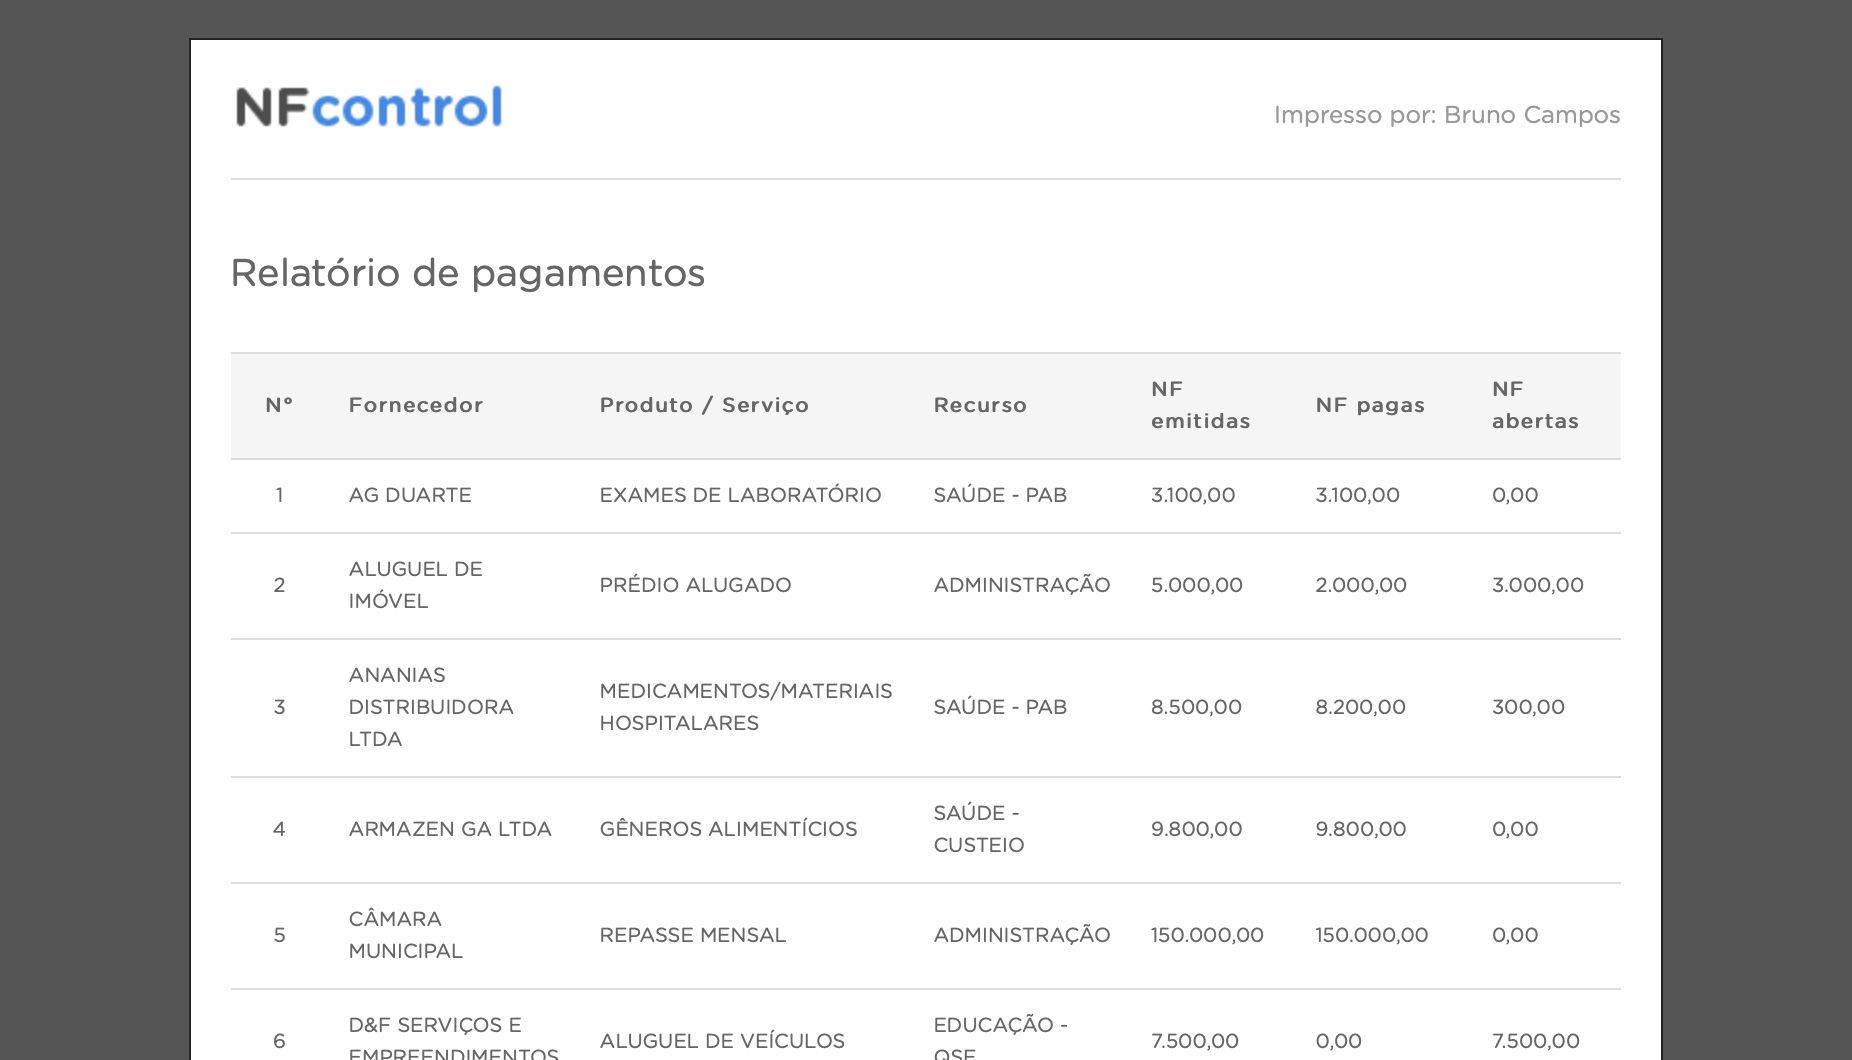Select the SAÚDE - CUSTEIO resource cell

point(978,829)
